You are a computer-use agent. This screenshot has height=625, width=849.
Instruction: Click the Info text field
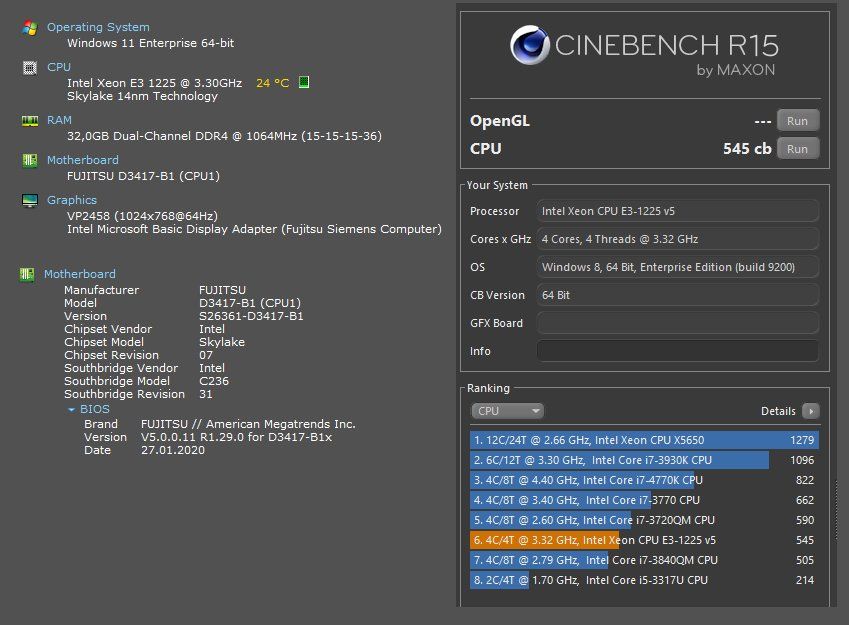(677, 351)
